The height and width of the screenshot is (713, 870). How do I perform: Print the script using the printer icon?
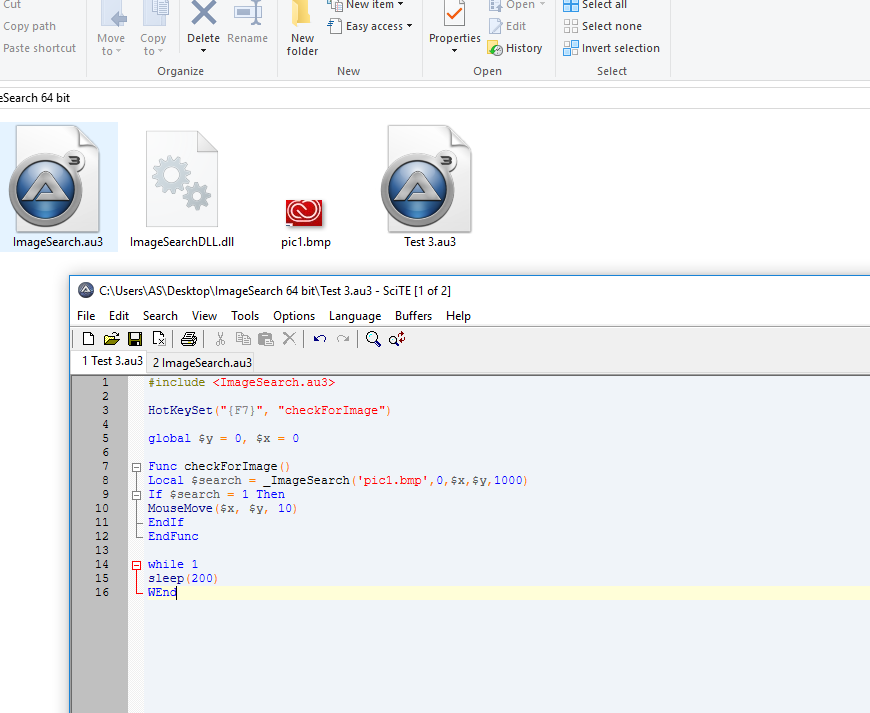point(188,339)
